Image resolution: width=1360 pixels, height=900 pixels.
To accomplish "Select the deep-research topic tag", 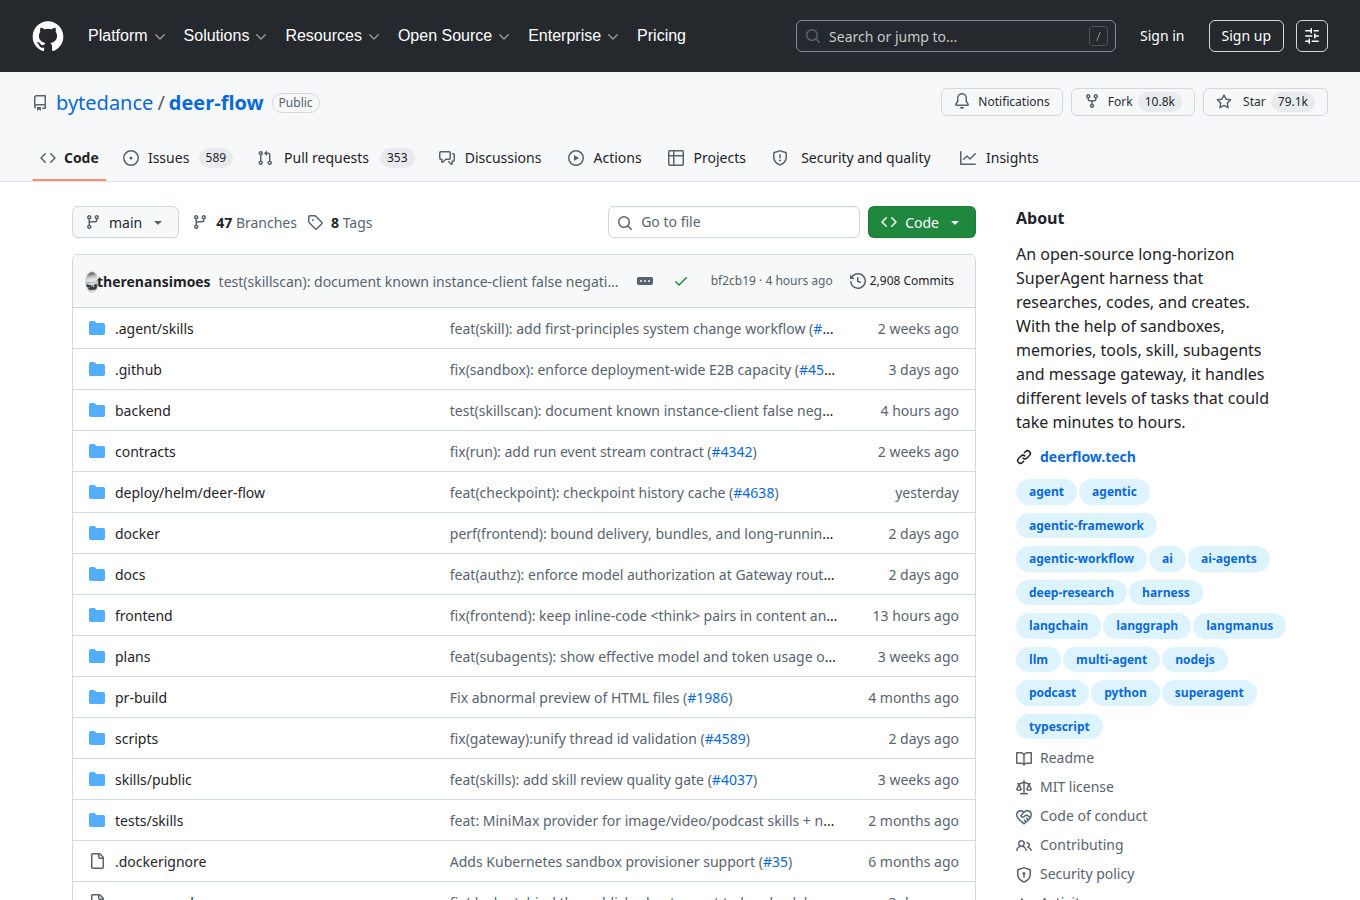I will [x=1071, y=592].
